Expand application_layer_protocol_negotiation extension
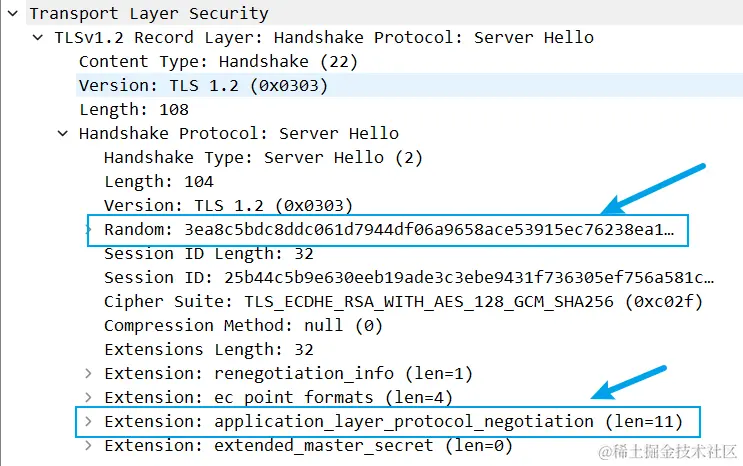This screenshot has width=743, height=466. coord(88,422)
